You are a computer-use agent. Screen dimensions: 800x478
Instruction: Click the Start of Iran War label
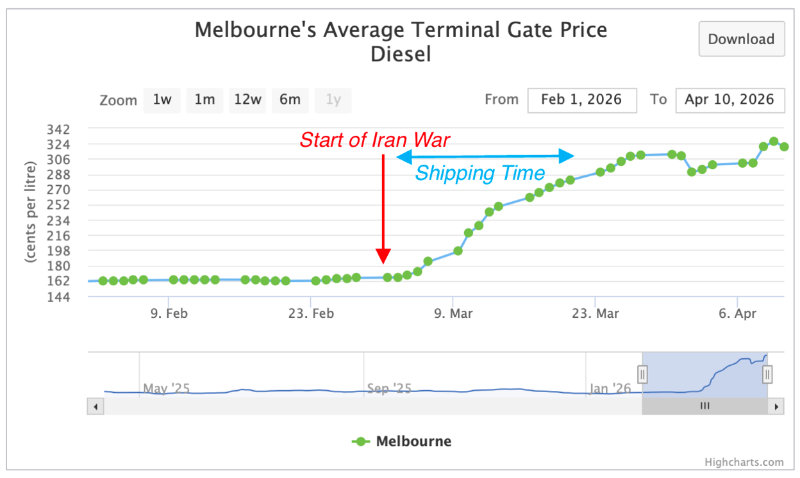tap(384, 139)
